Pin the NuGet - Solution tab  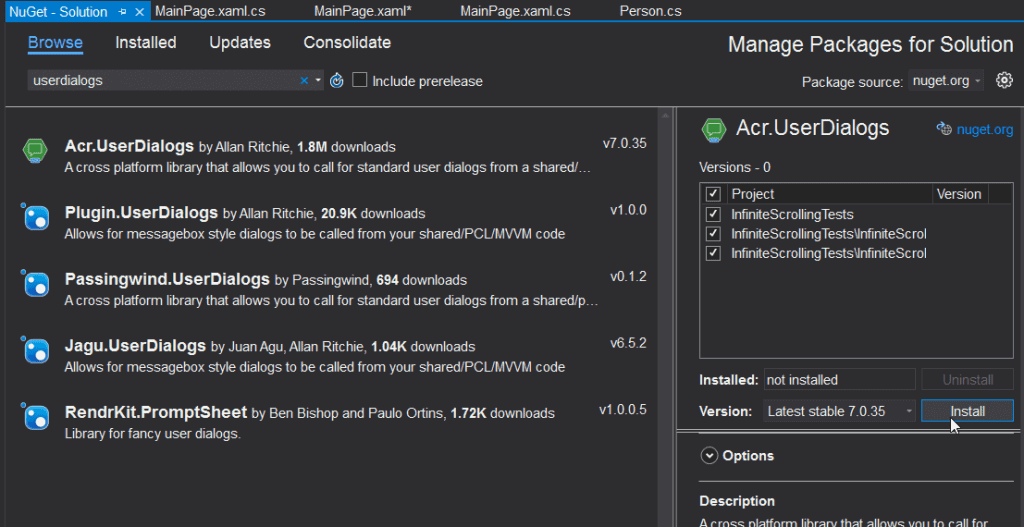click(123, 12)
